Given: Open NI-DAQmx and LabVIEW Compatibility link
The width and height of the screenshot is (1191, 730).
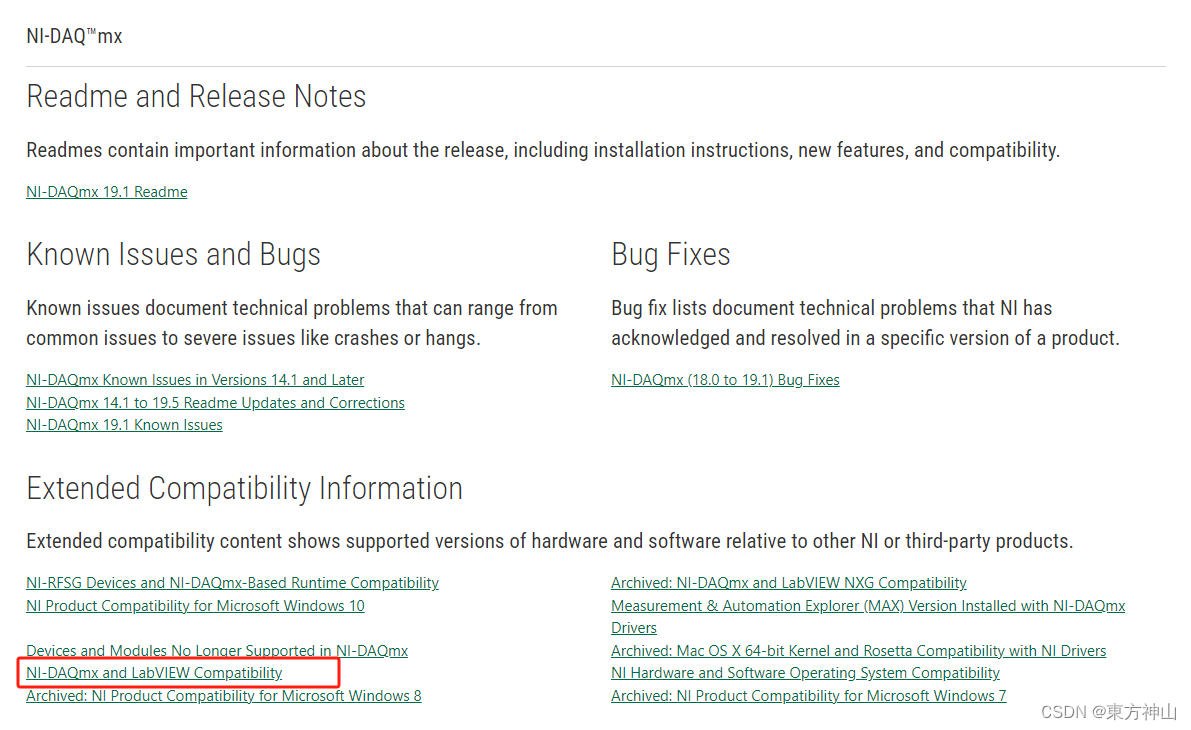Looking at the screenshot, I should 154,673.
